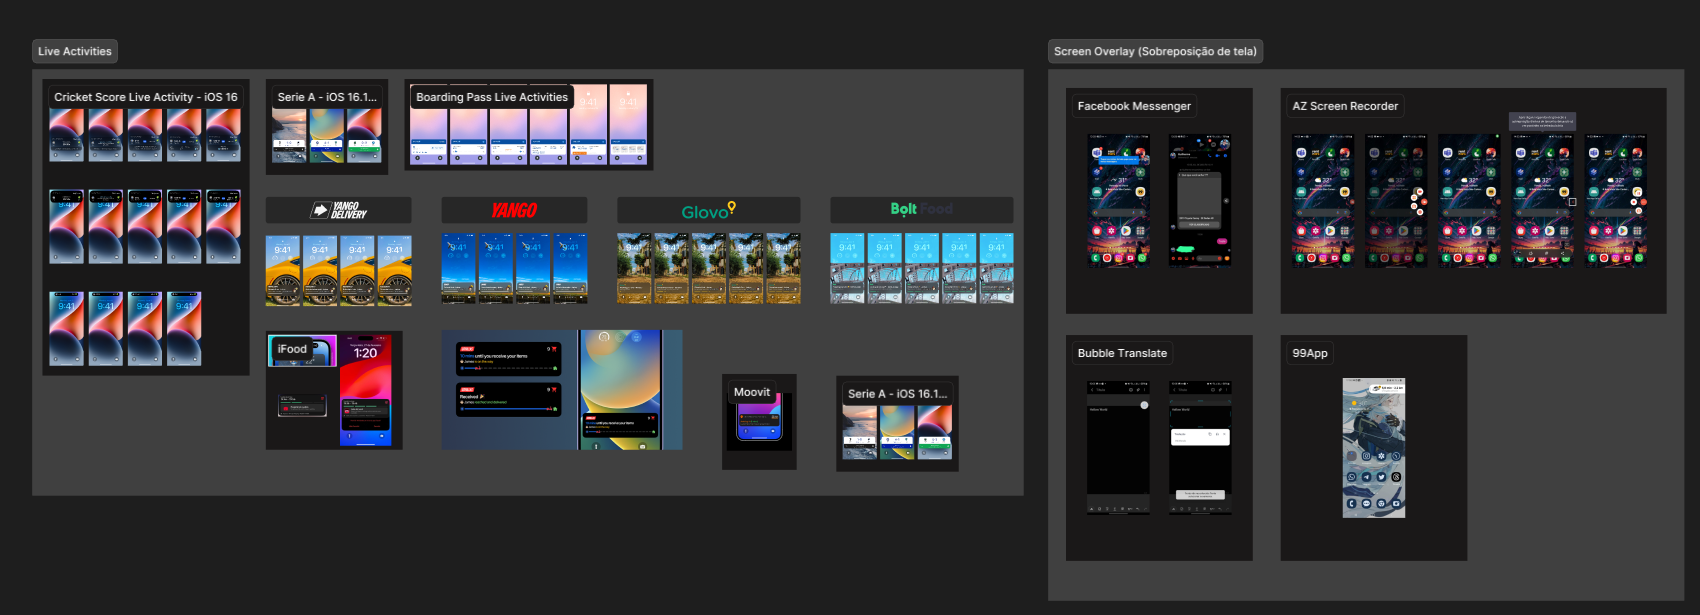Click the gray tooltip note above AZ Screen Recorder screens

coord(1542,121)
